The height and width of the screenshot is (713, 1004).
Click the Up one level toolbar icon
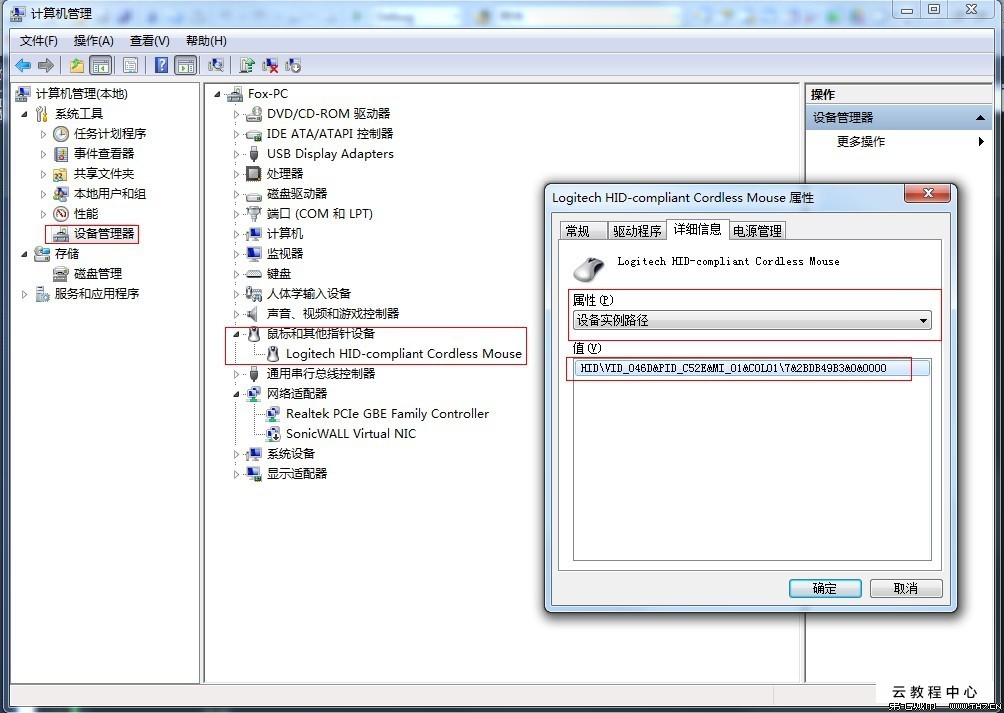point(77,65)
